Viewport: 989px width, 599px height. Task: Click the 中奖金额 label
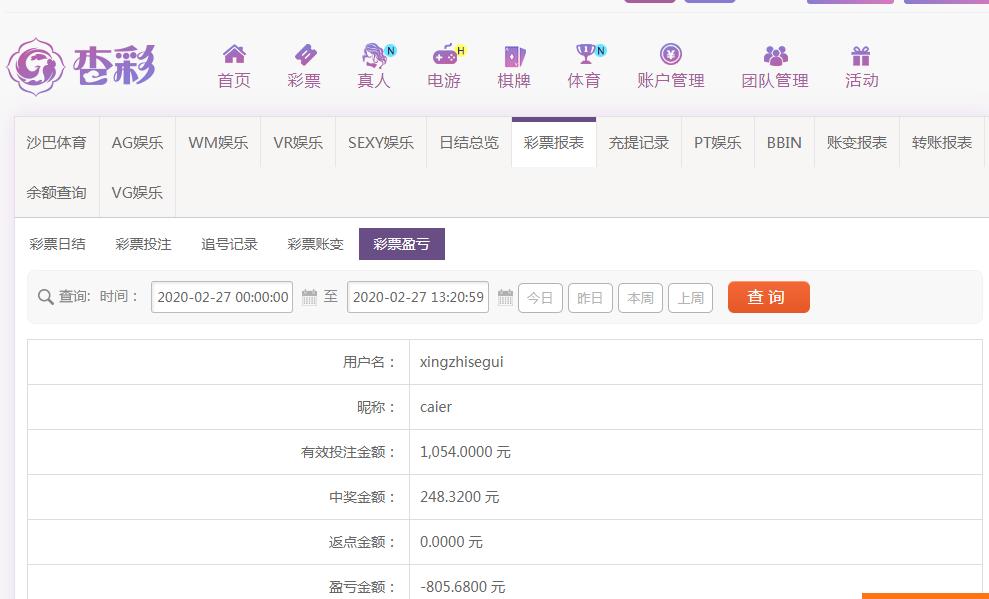(363, 497)
